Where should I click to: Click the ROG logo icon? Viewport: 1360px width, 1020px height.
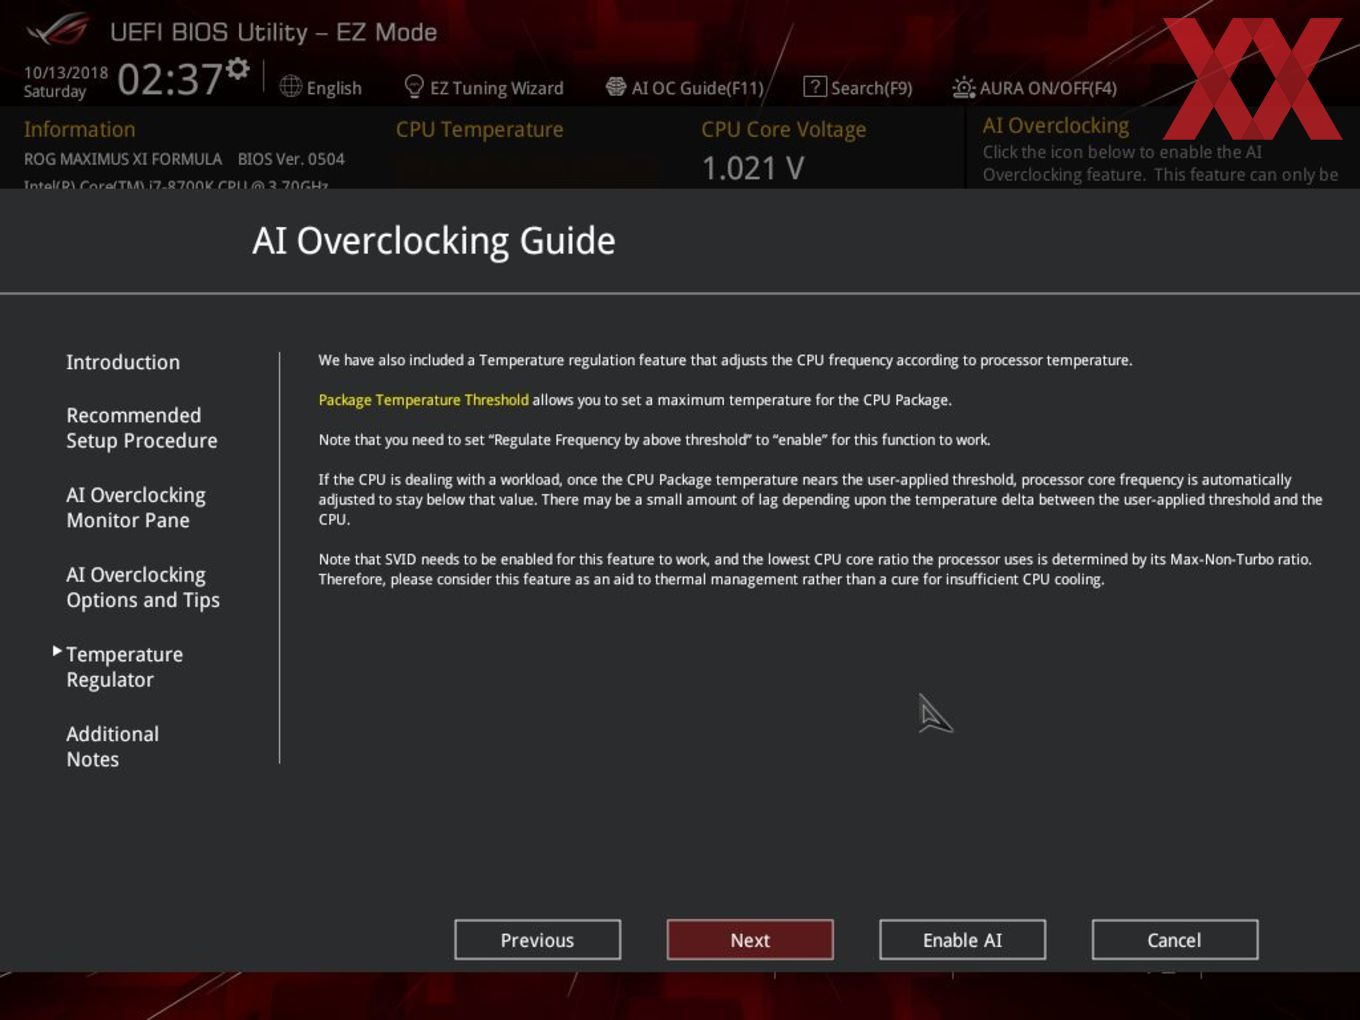pos(58,29)
